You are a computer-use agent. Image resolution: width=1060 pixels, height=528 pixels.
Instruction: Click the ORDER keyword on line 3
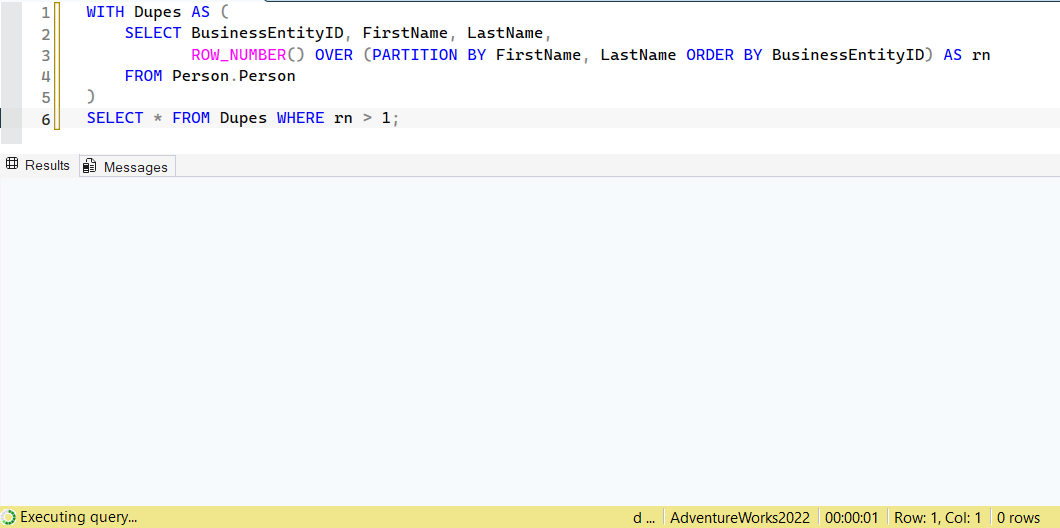point(710,55)
